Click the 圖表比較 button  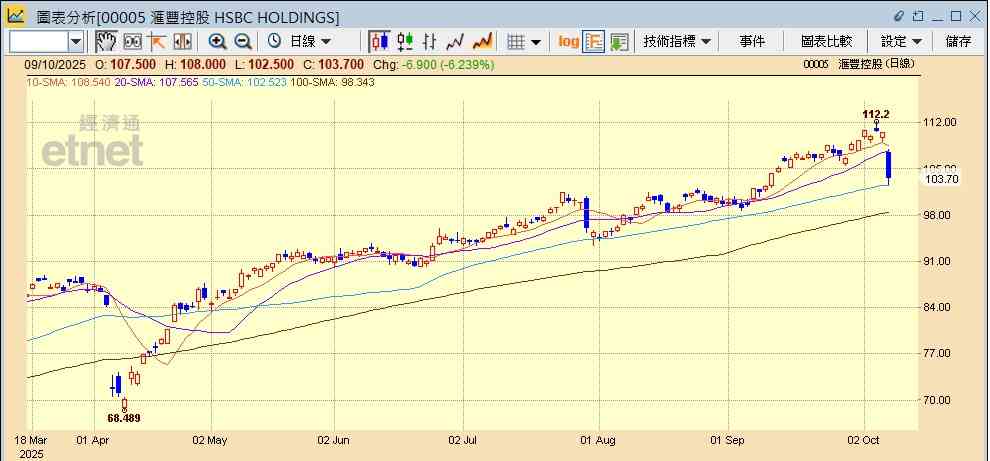(x=826, y=41)
